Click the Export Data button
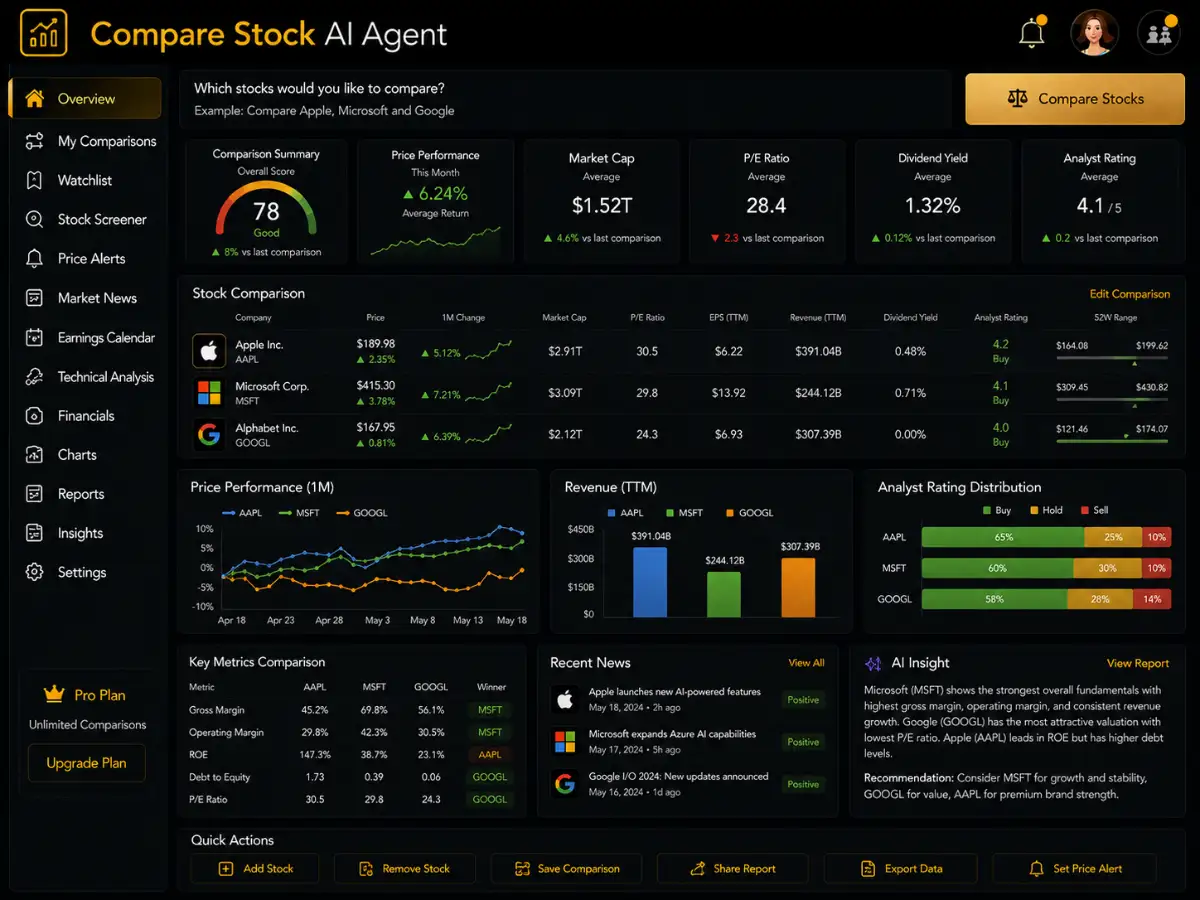Viewport: 1200px width, 900px height. pos(902,868)
